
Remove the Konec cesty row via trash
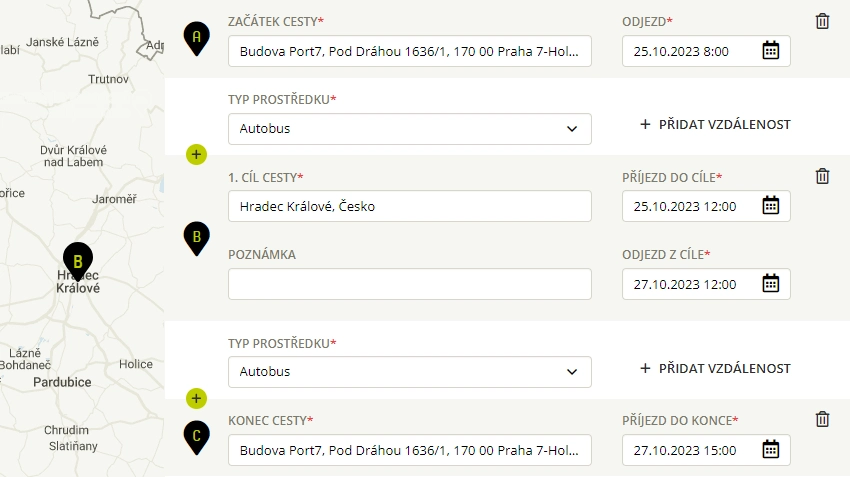(822, 419)
